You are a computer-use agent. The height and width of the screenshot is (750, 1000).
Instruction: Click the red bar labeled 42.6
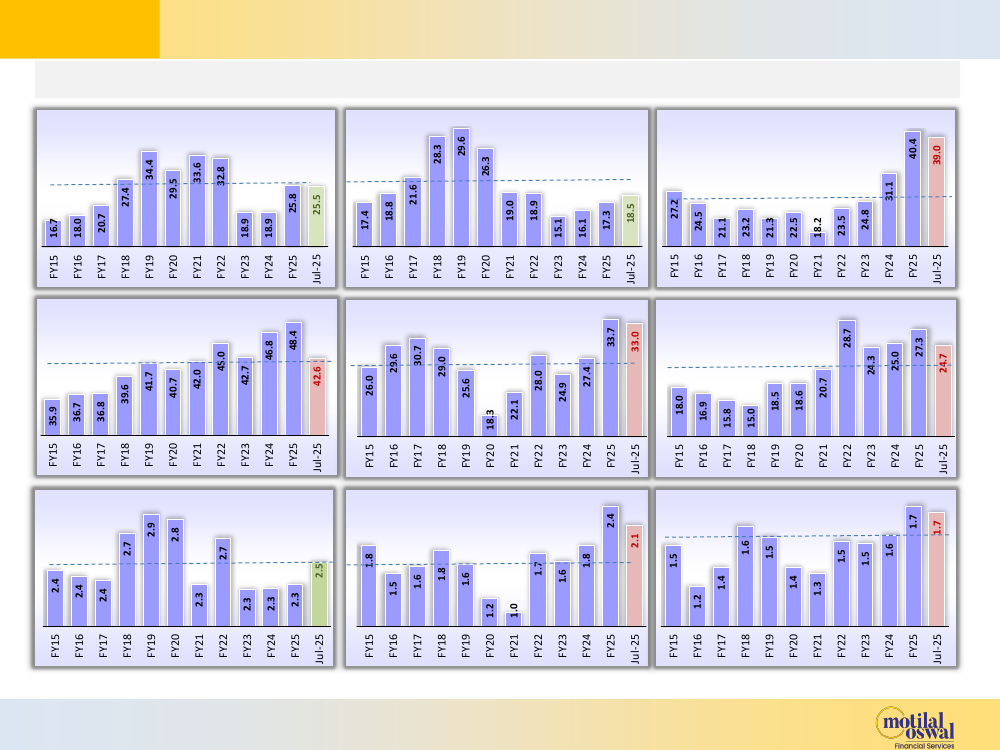coord(317,396)
